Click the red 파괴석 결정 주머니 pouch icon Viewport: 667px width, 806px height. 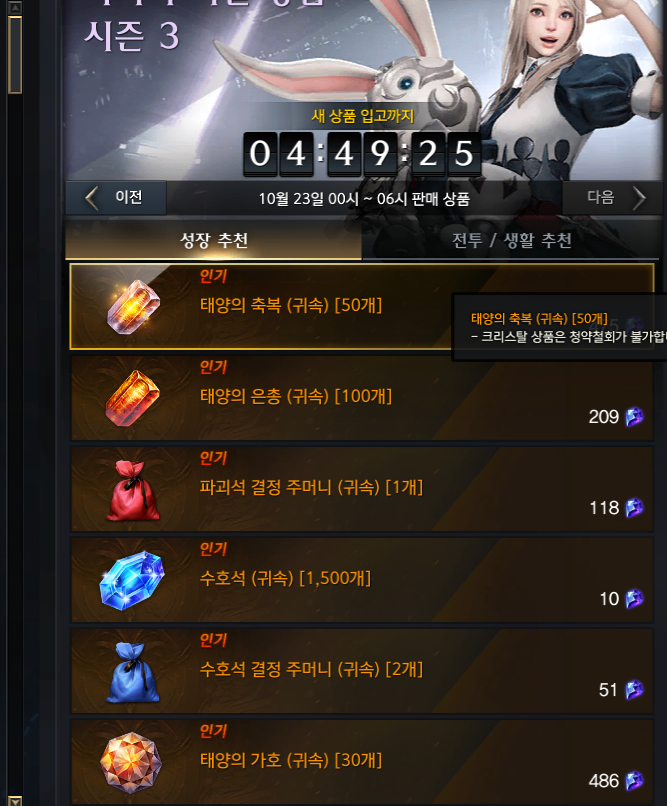(133, 490)
